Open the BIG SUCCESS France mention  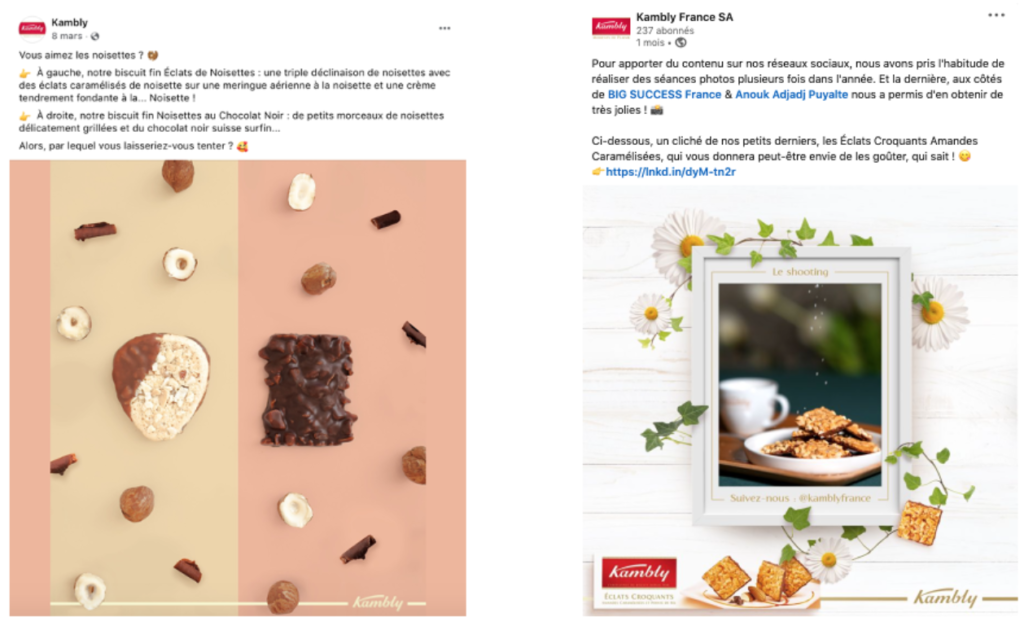point(664,94)
